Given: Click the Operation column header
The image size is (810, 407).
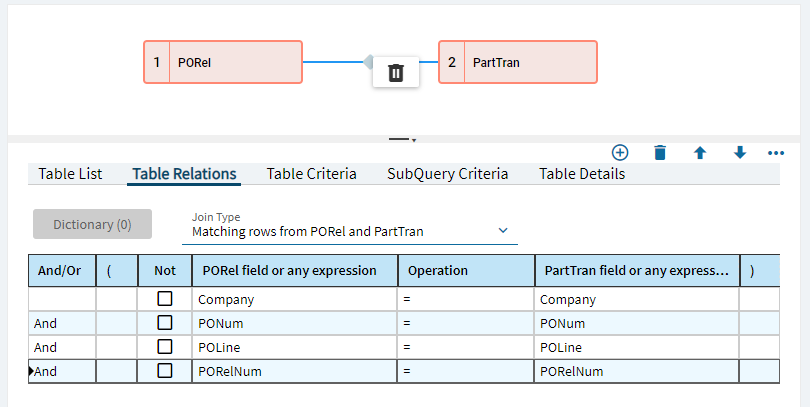Looking at the screenshot, I should (466, 271).
